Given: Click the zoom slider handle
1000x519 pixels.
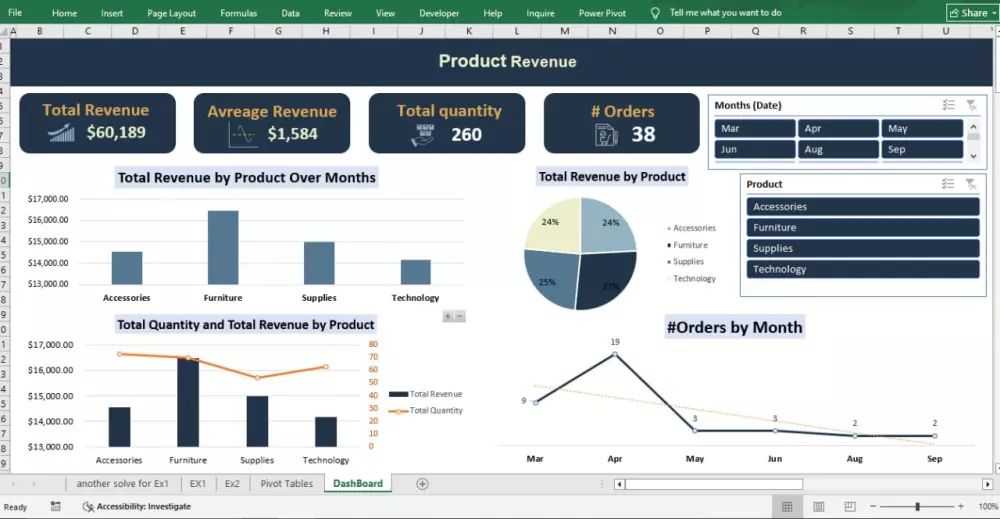Looking at the screenshot, I should pyautogui.click(x=917, y=506).
